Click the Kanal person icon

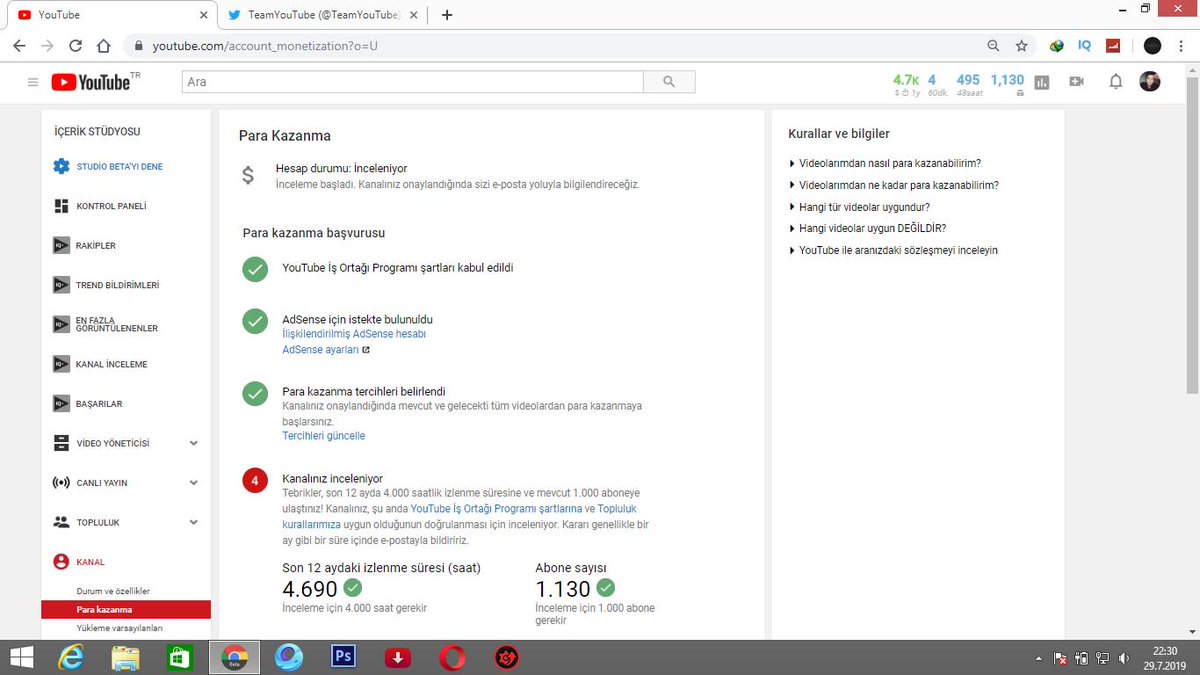[61, 562]
